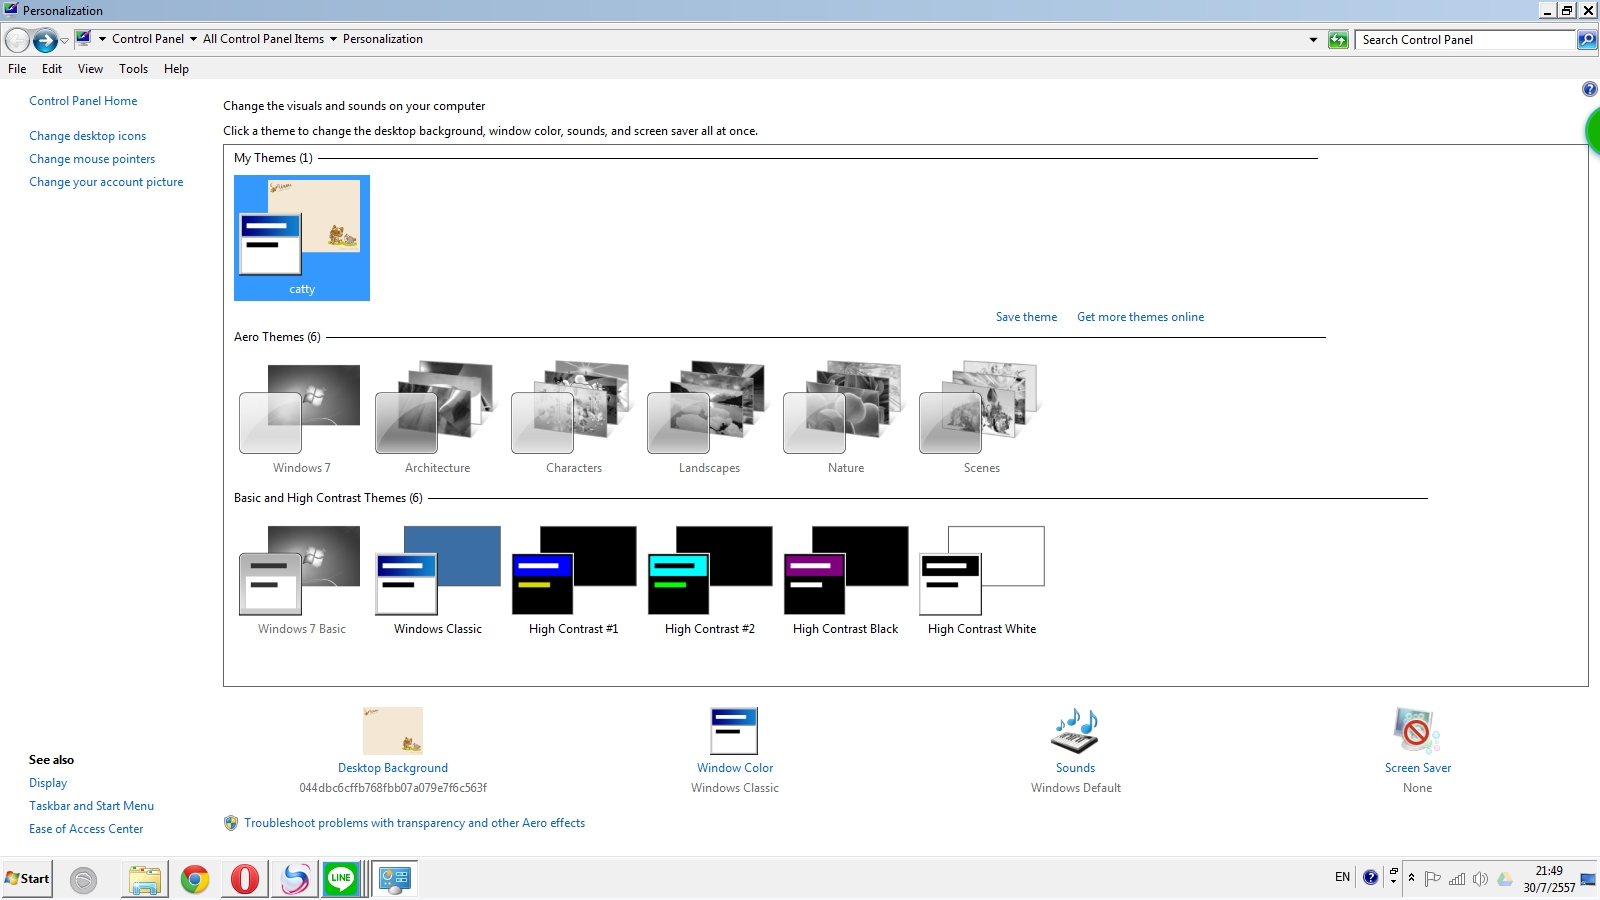The image size is (1600, 900).
Task: Select the Windows 7 Basic theme
Action: click(x=302, y=580)
